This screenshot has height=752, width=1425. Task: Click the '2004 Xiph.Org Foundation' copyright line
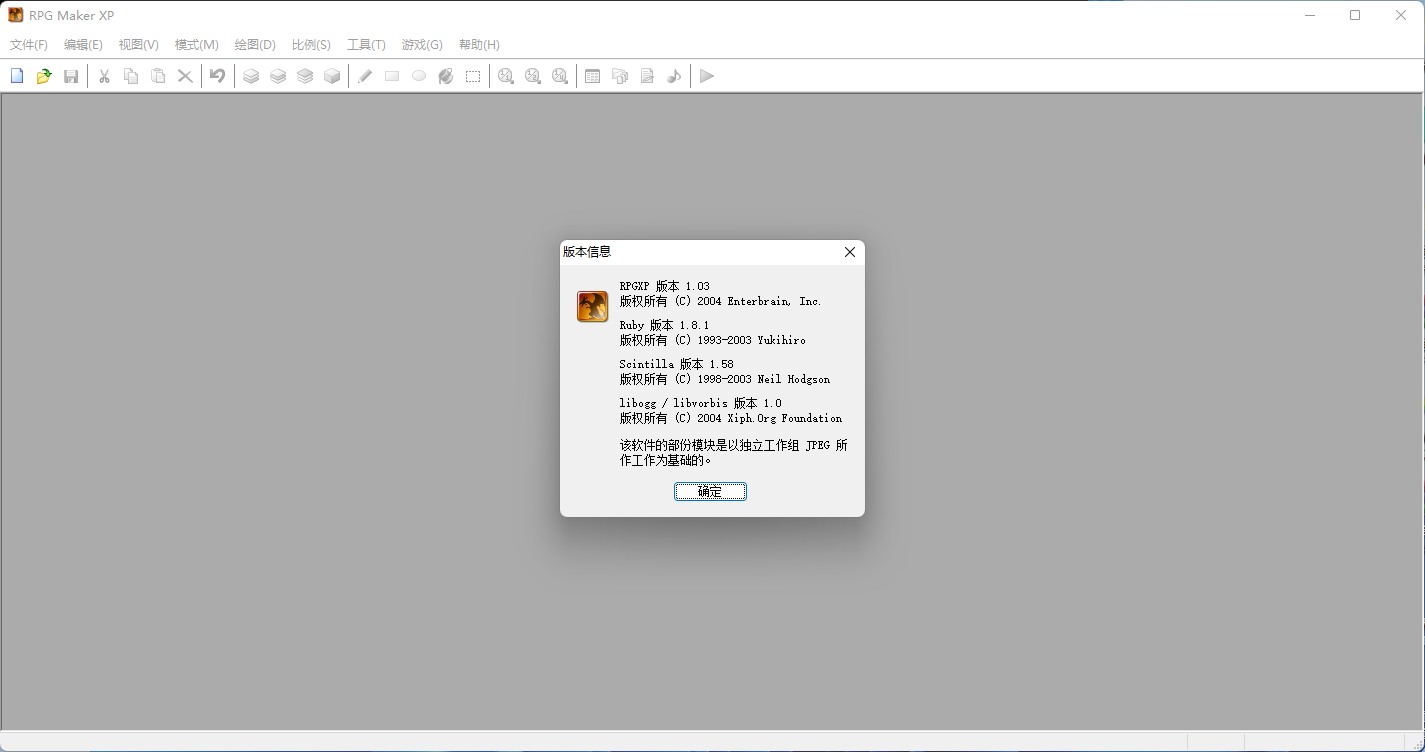coord(730,418)
